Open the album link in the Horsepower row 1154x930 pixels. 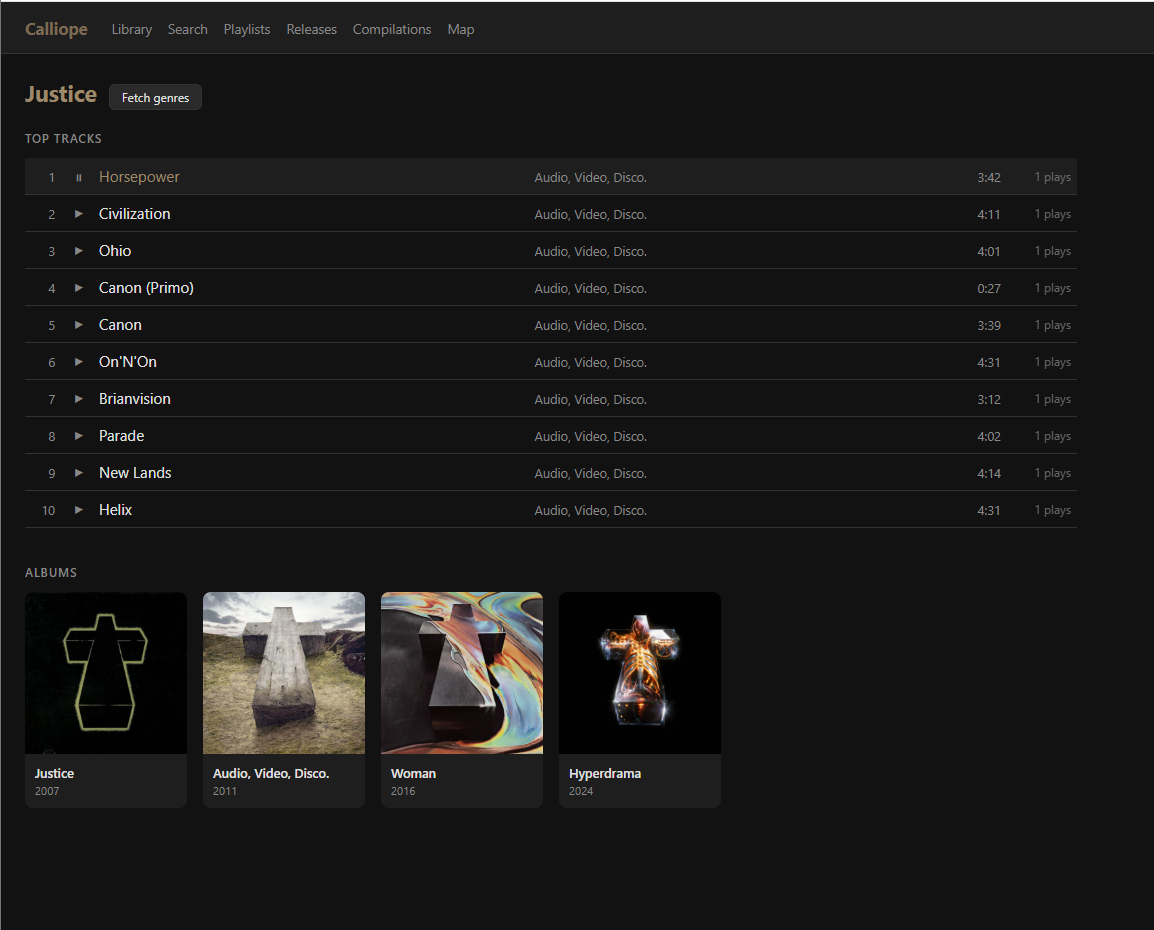(590, 177)
